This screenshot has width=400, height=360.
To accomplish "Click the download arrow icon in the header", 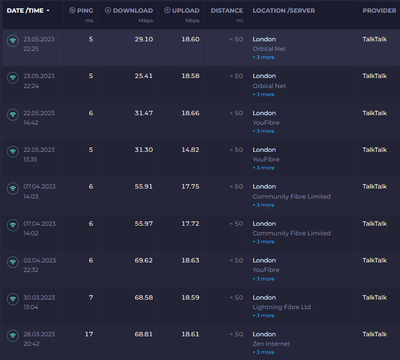I will click(108, 10).
